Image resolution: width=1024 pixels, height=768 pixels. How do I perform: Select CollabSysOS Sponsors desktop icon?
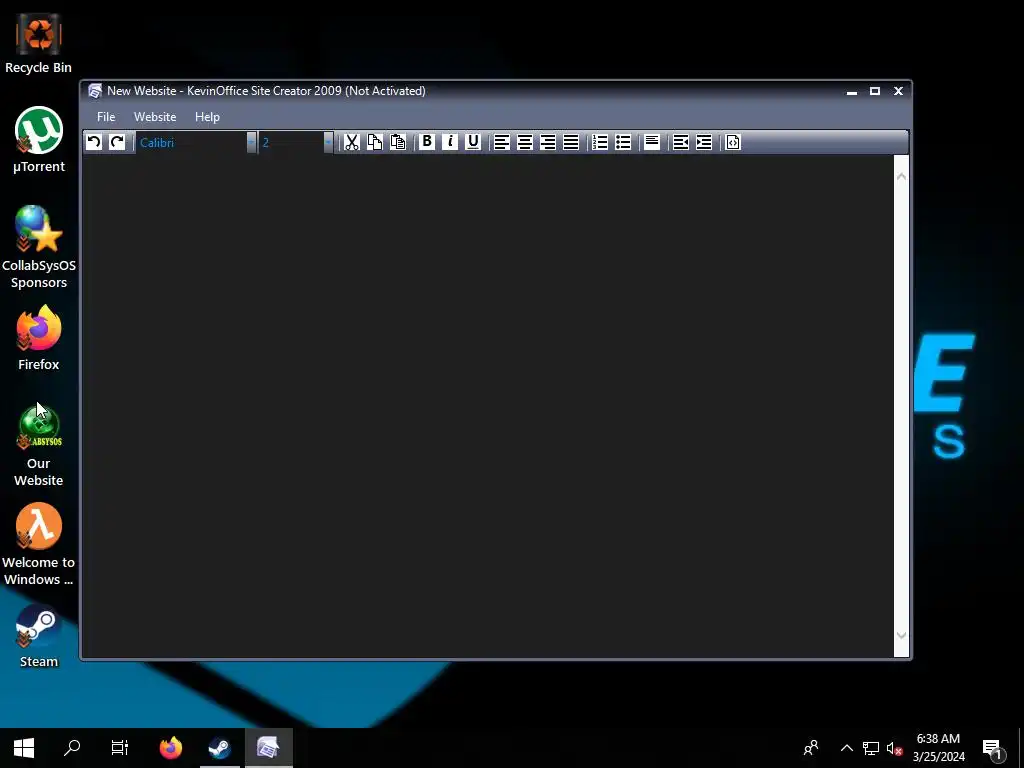pyautogui.click(x=39, y=248)
